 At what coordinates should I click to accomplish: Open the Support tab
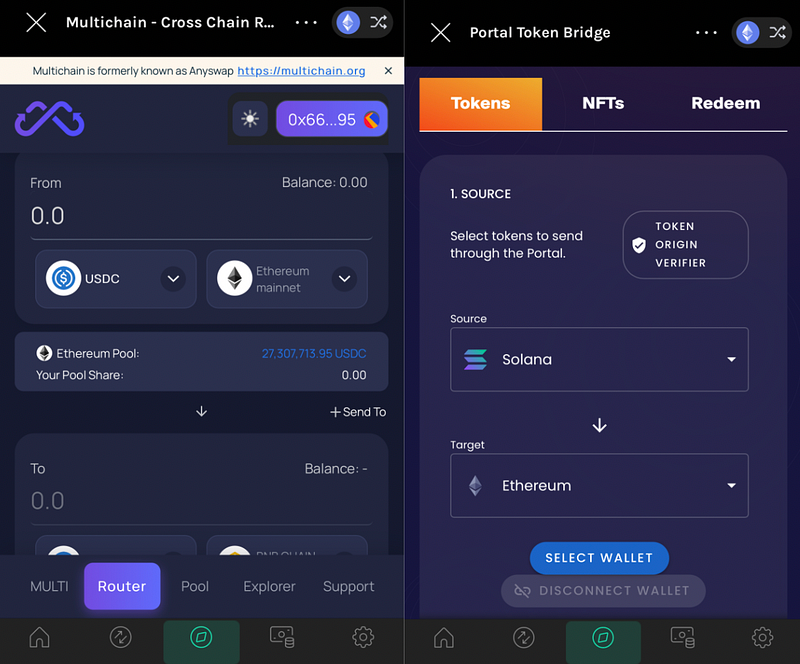[x=348, y=586]
